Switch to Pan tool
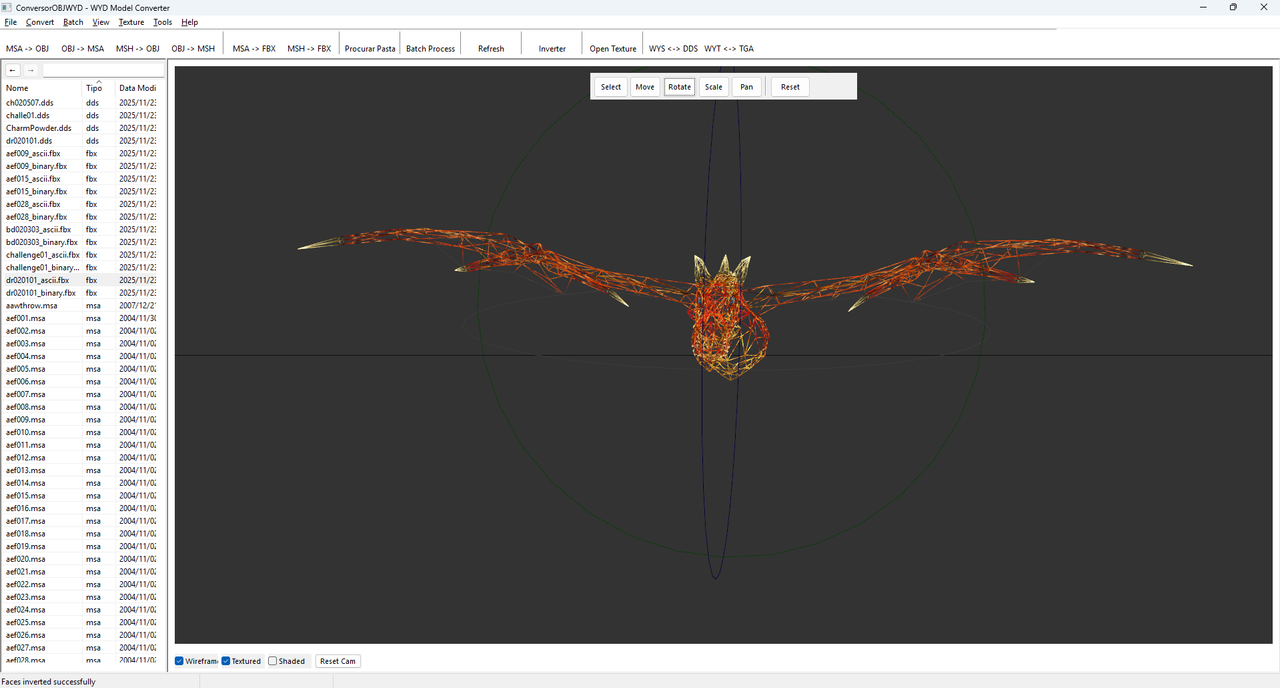The height and width of the screenshot is (688, 1280). click(x=746, y=87)
